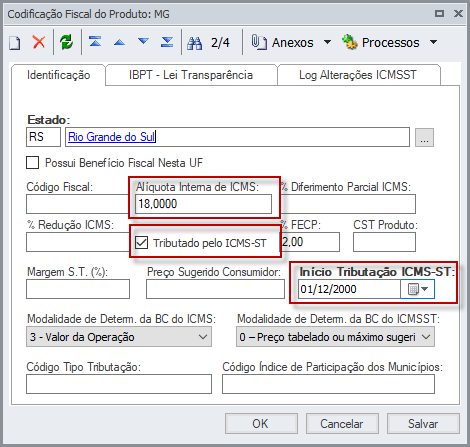Image resolution: width=470 pixels, height=447 pixels.
Task: Open calendar picker for Início Tributação date
Action: pos(418,289)
